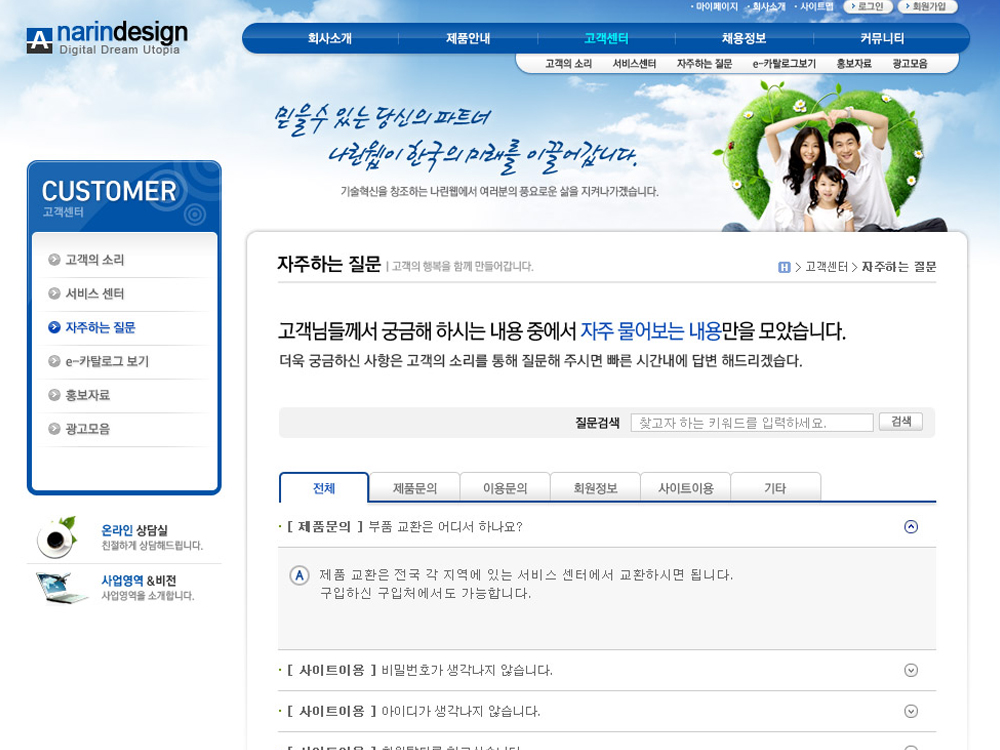1000x750 pixels.
Task: Switch to the 제품문의 tab
Action: pos(414,488)
